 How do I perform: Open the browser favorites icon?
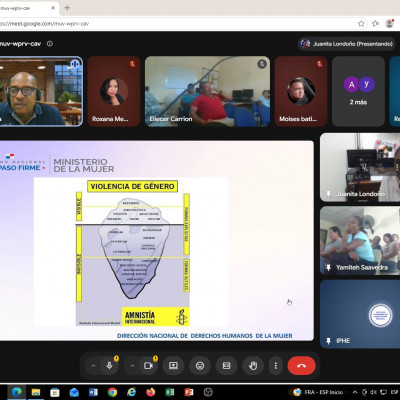click(375, 23)
